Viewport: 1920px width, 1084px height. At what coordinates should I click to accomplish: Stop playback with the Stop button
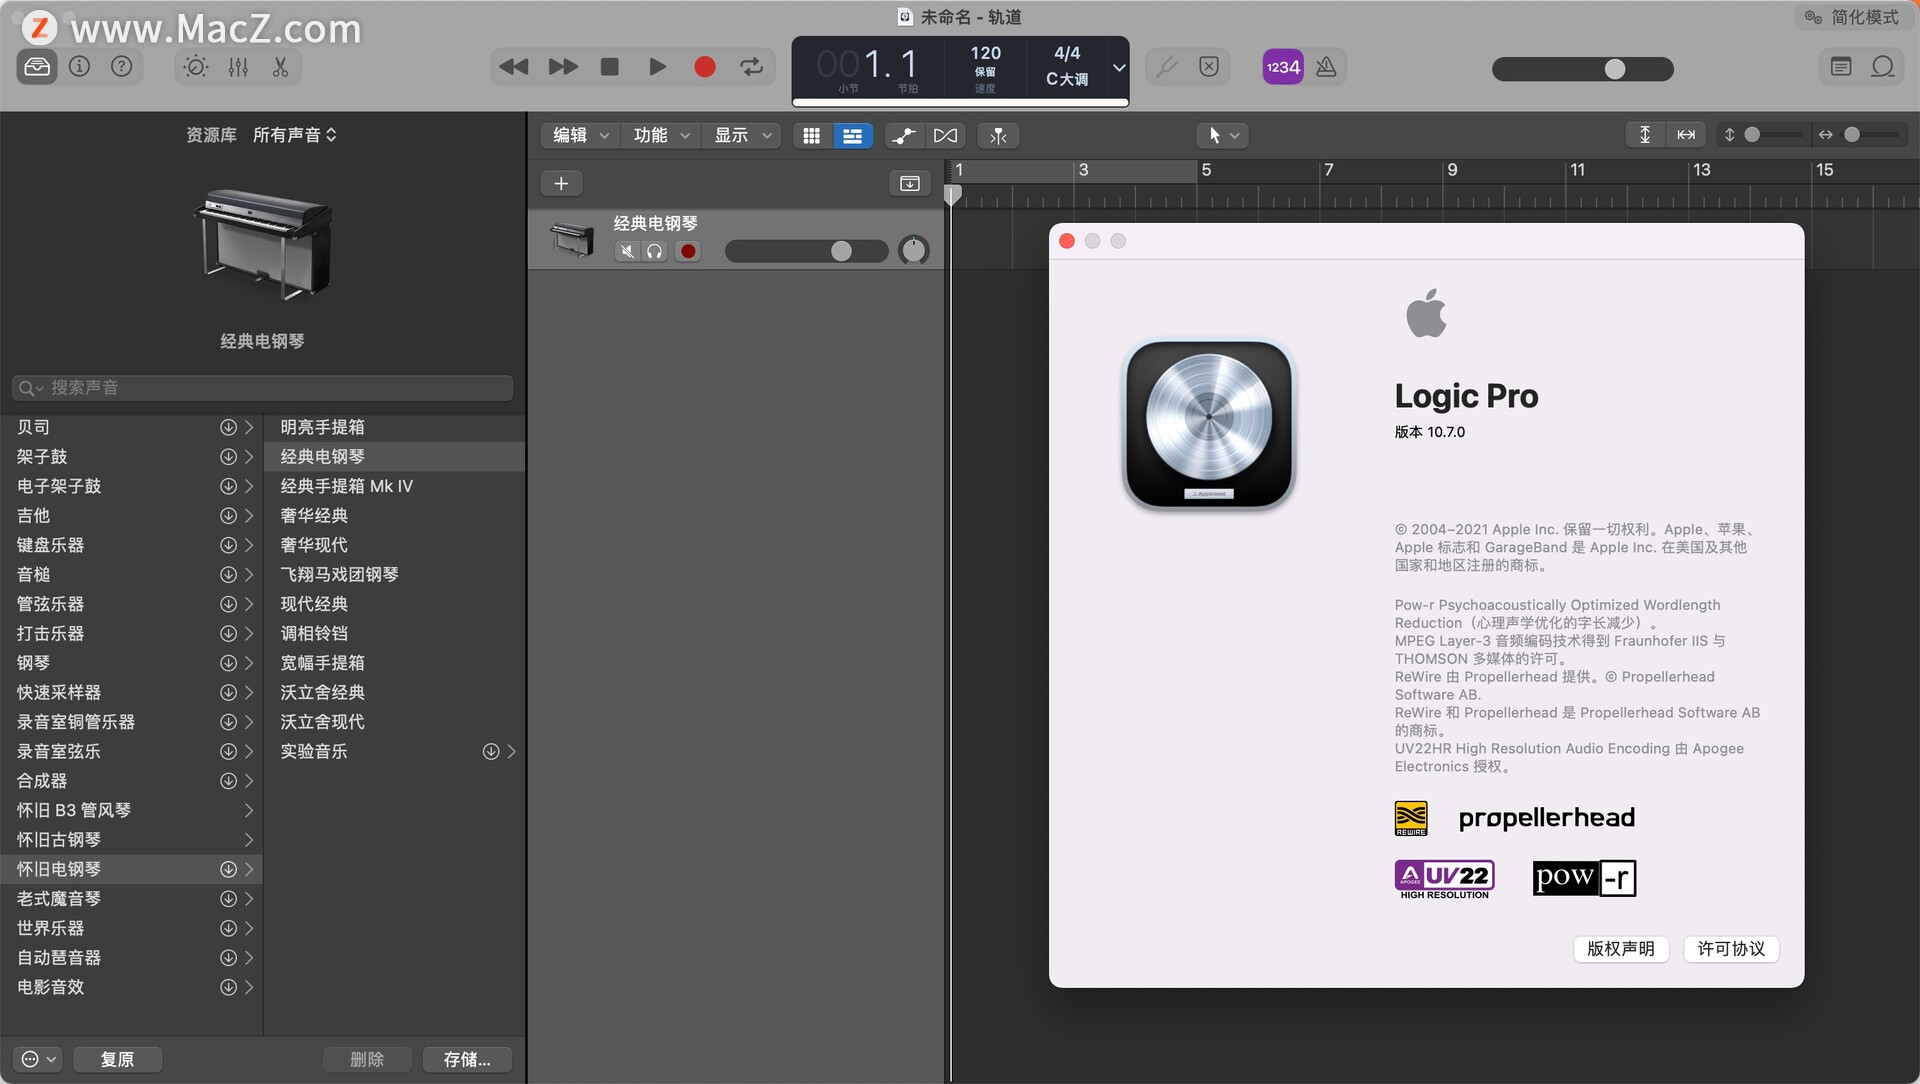[609, 67]
